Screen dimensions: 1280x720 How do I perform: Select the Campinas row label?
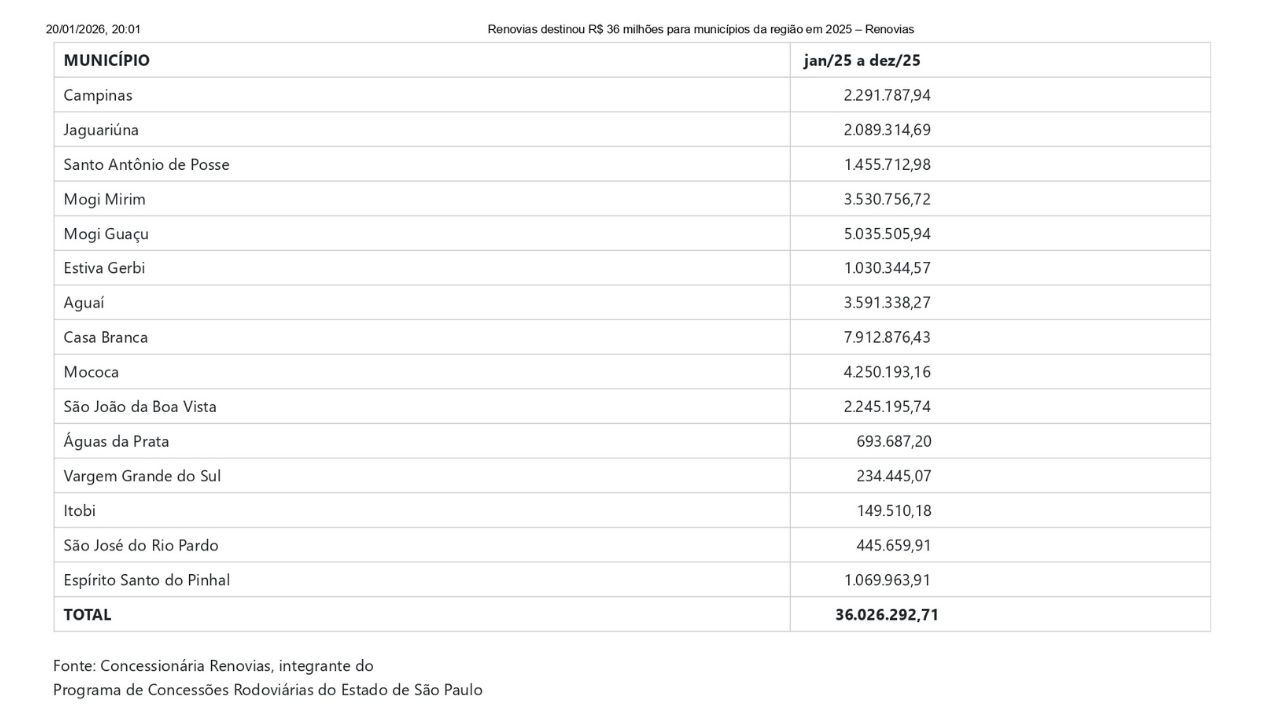tap(98, 95)
